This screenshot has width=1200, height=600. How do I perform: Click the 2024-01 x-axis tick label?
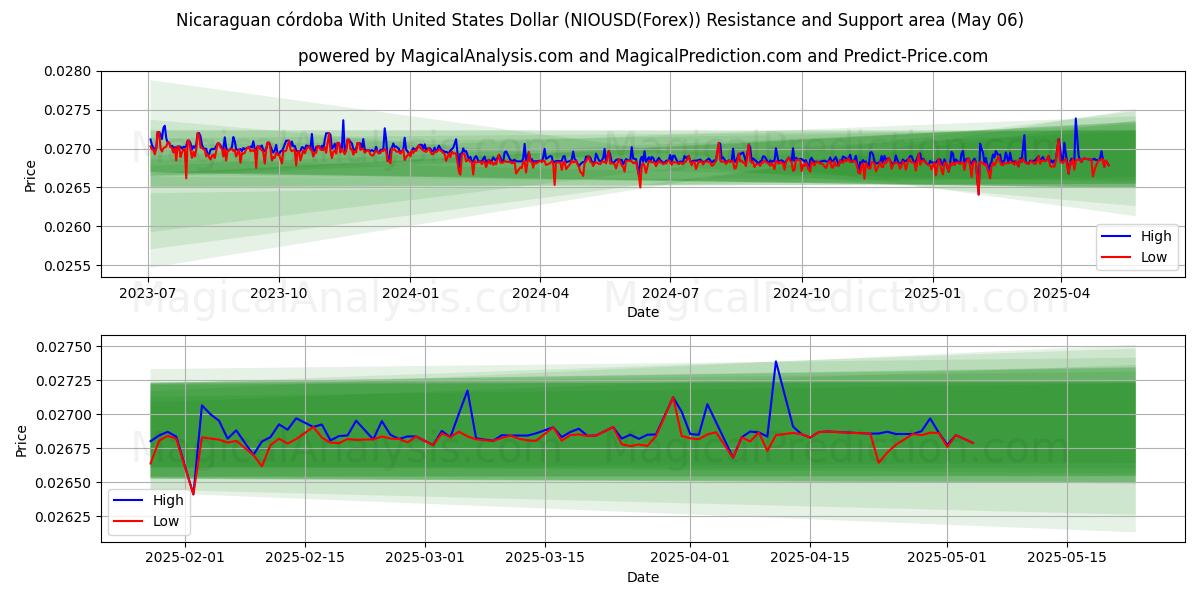[x=410, y=293]
